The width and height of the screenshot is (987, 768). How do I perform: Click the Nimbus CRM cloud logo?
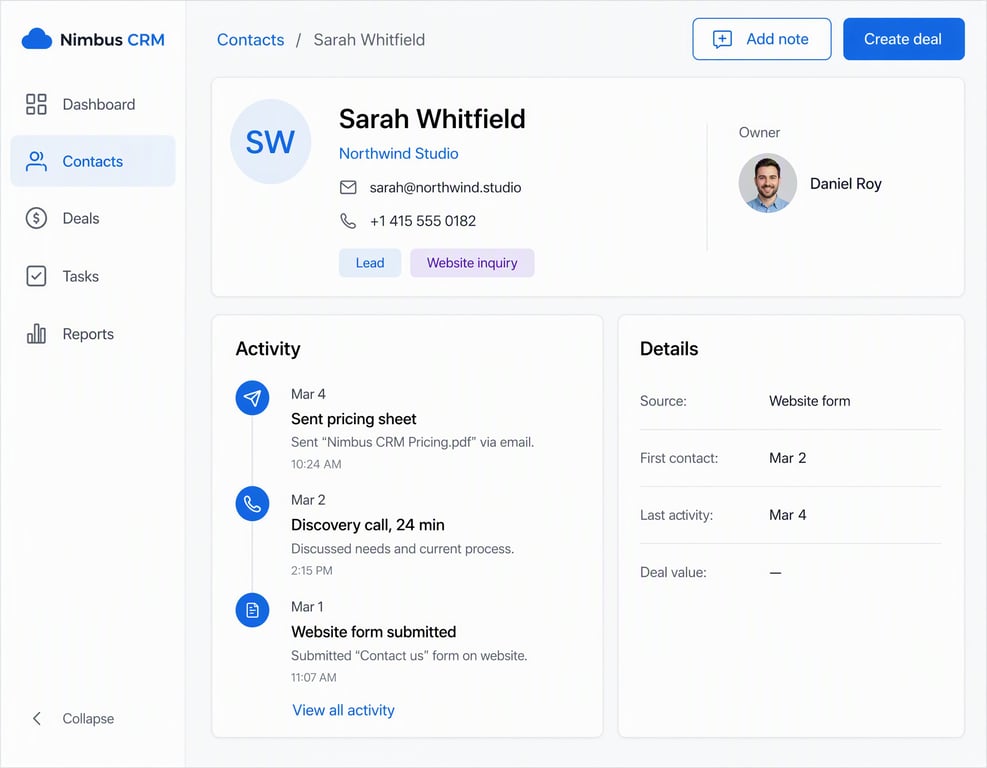click(x=37, y=39)
